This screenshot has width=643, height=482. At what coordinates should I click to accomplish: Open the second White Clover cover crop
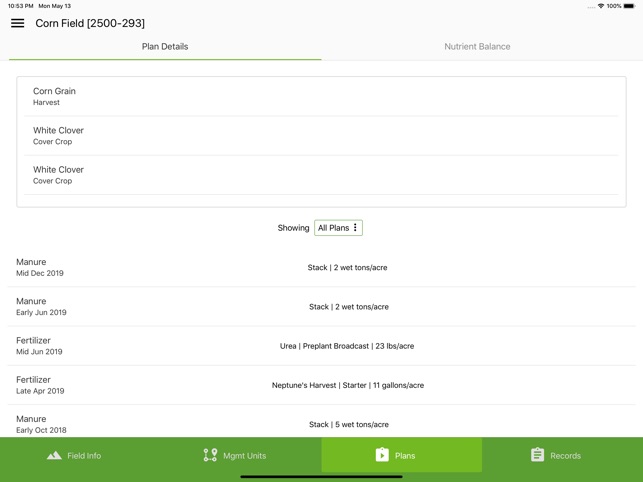pos(321,175)
